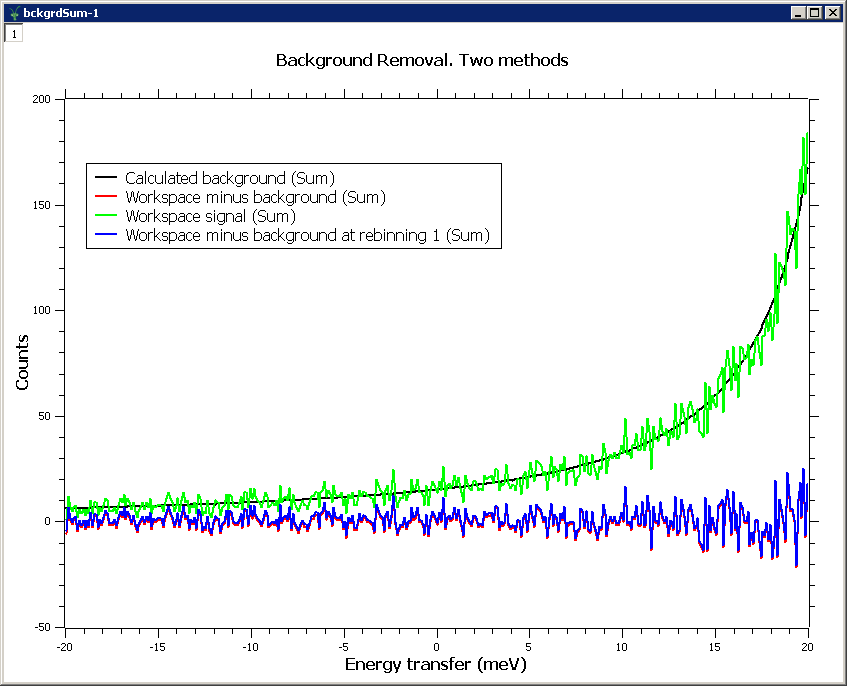Click the "Counts" Y-axis label
This screenshot has height=686, width=847.
pyautogui.click(x=22, y=362)
